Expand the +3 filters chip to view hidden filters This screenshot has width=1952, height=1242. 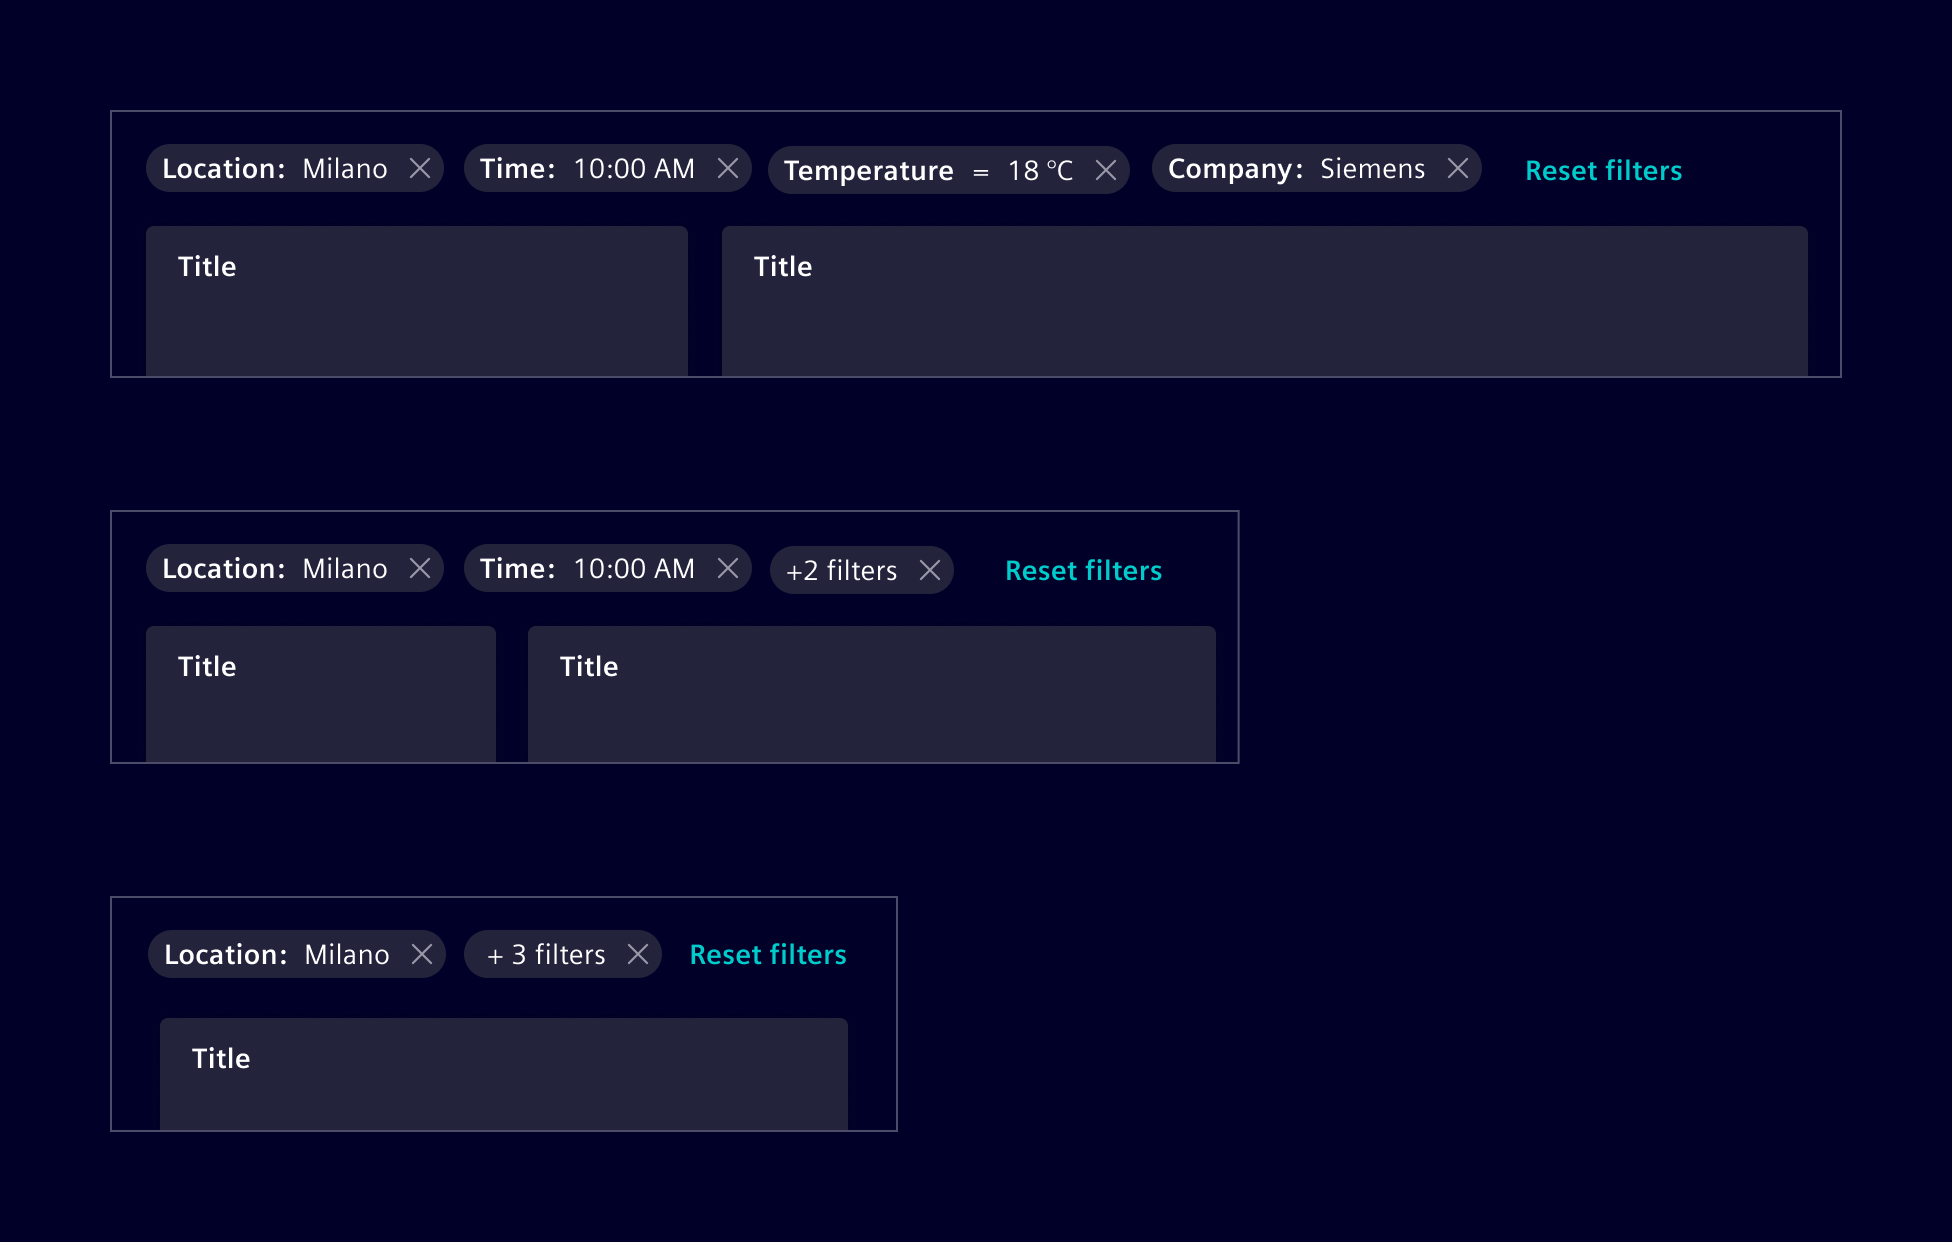click(x=545, y=954)
